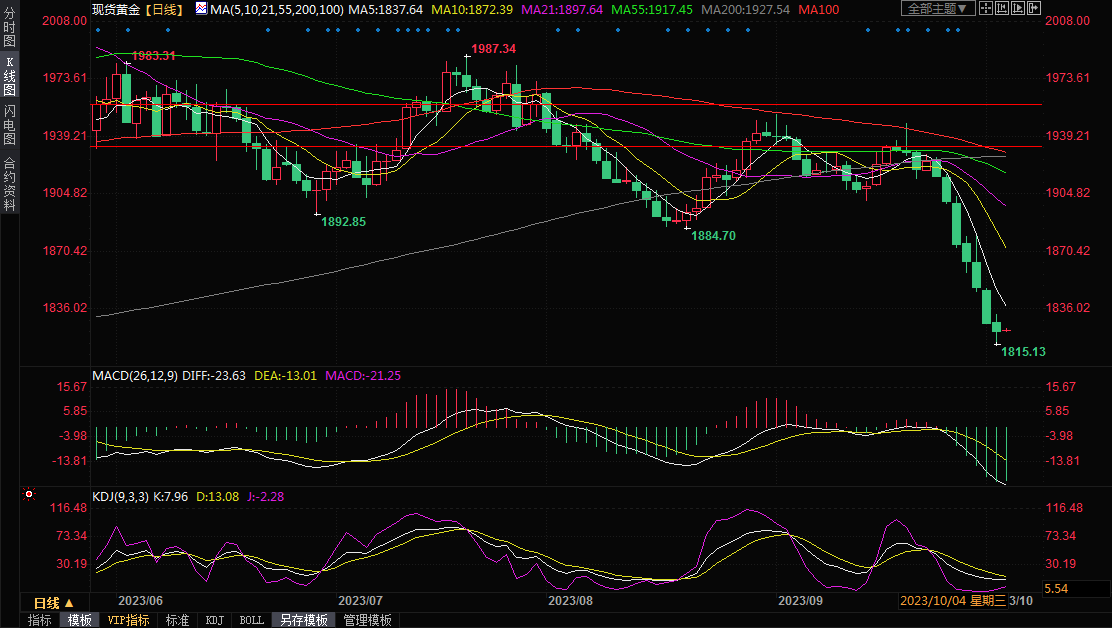Expand the 日线 period selector
This screenshot has height=628, width=1112.
(x=53, y=603)
